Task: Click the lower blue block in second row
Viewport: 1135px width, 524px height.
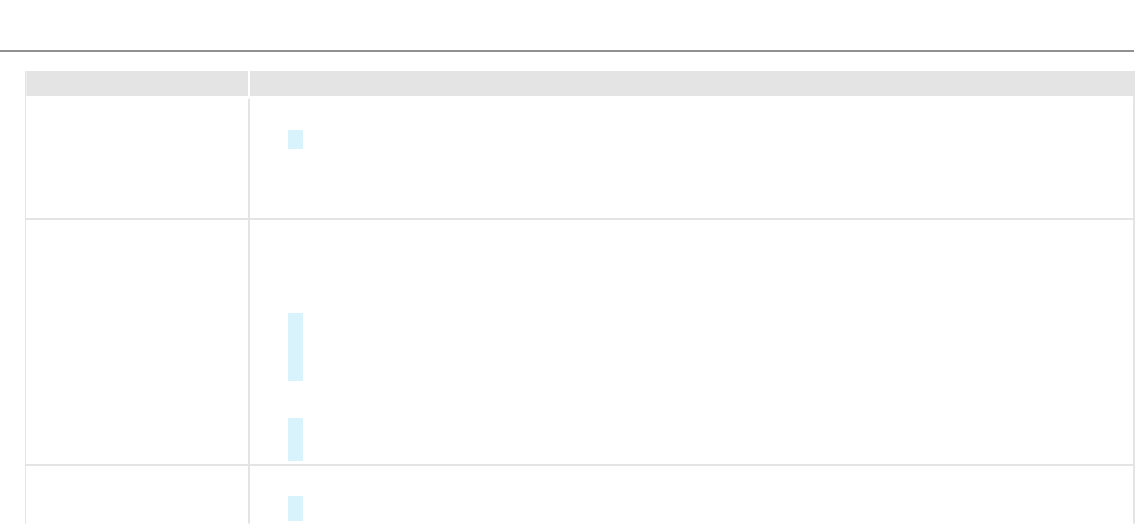Action: 295,439
